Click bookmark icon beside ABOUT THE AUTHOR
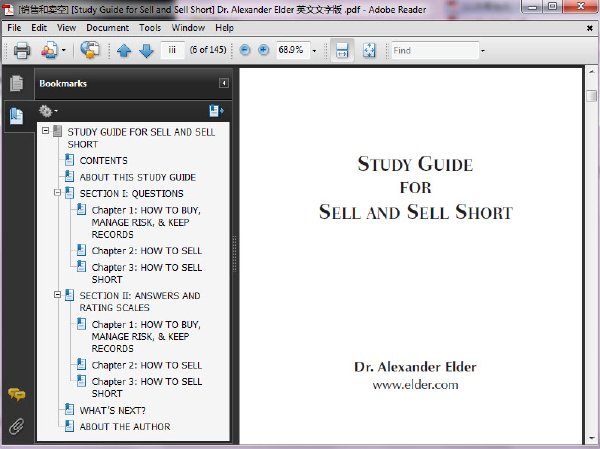Image resolution: width=600 pixels, height=449 pixels. point(69,426)
